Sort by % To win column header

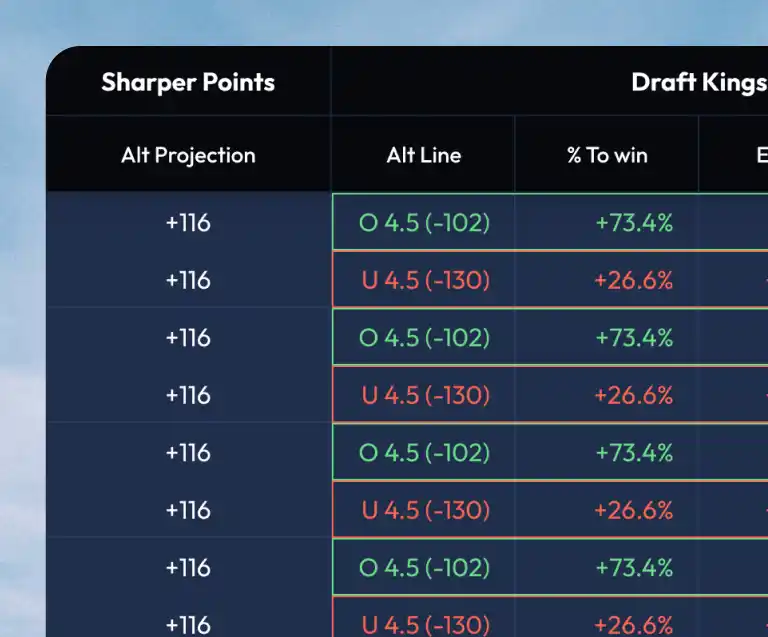[x=607, y=155]
